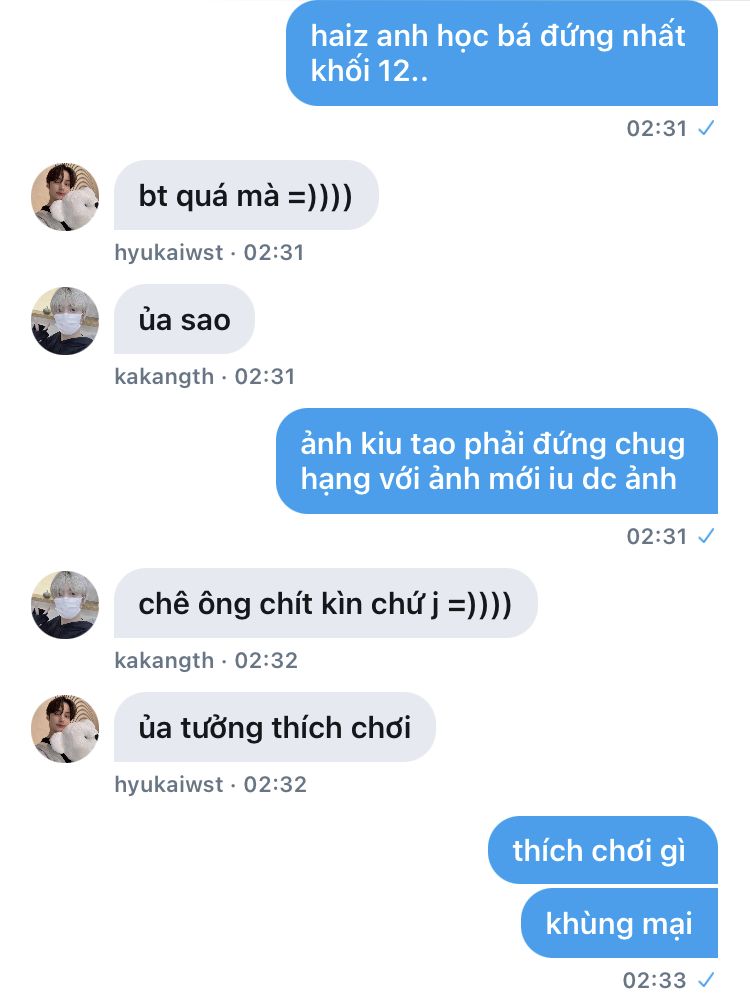The width and height of the screenshot is (750, 1004).
Task: Open kakangth avatar beside "ủa sao"
Action: (x=65, y=320)
